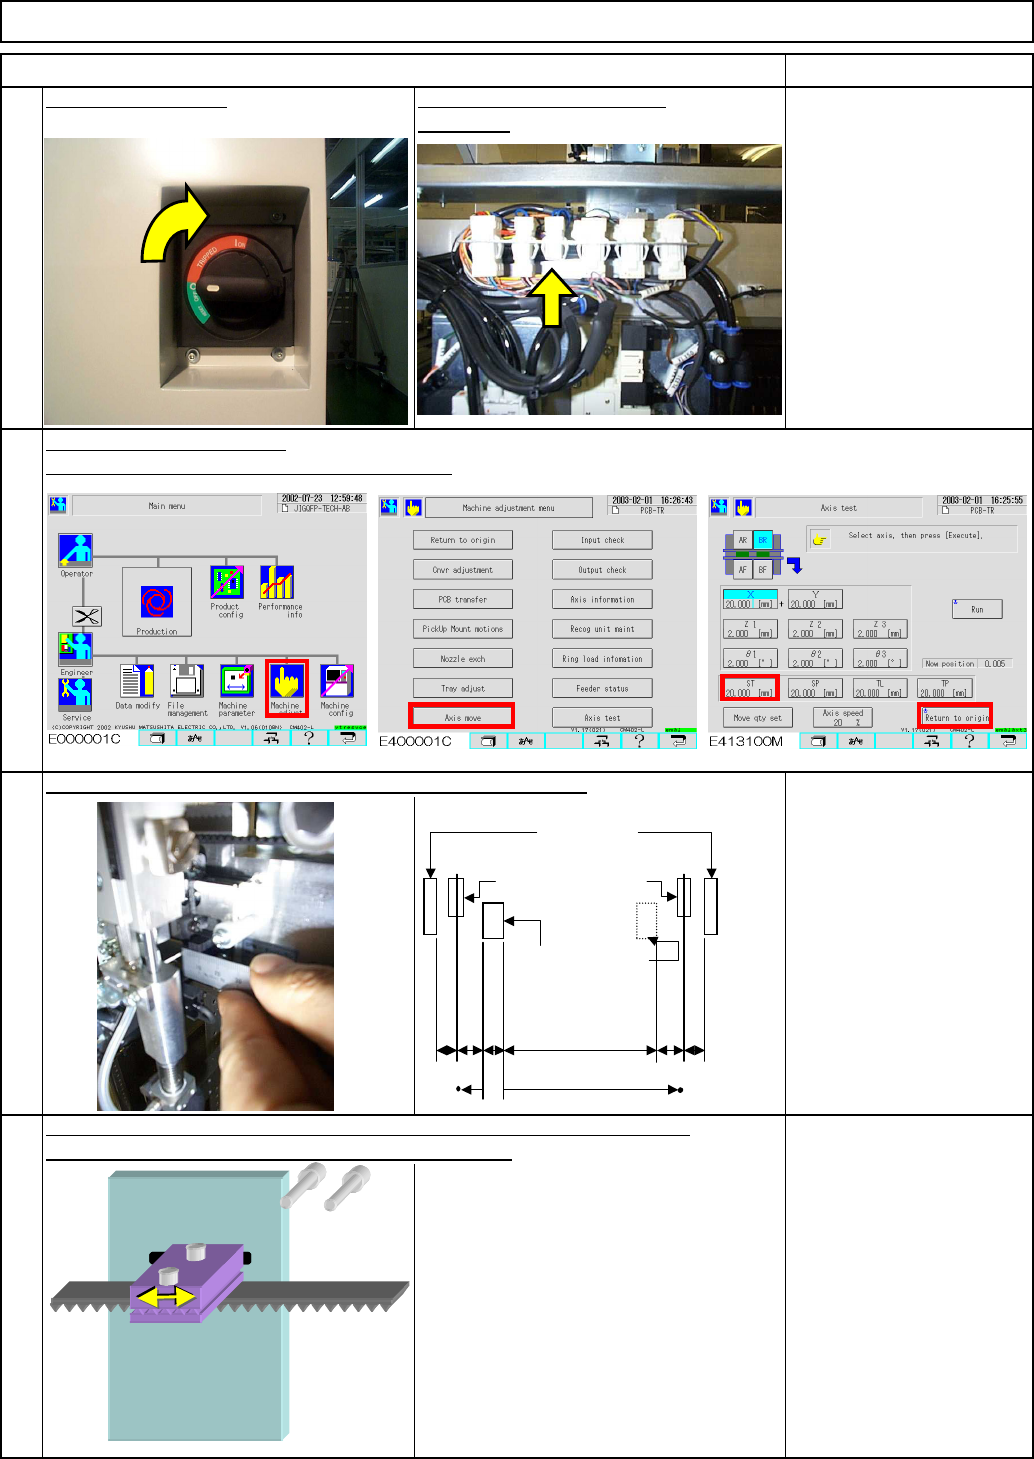The width and height of the screenshot is (1034, 1459).
Task: Click Return to origin in Axis test screen
Action: (x=956, y=715)
